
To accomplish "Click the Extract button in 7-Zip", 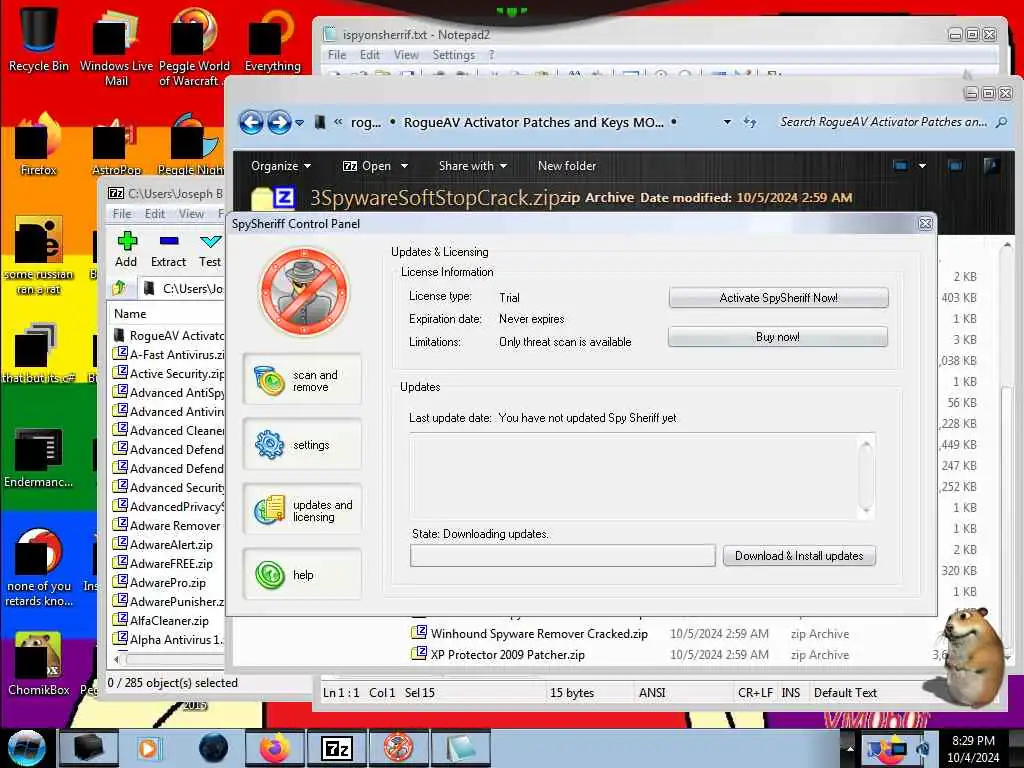I will pyautogui.click(x=168, y=249).
